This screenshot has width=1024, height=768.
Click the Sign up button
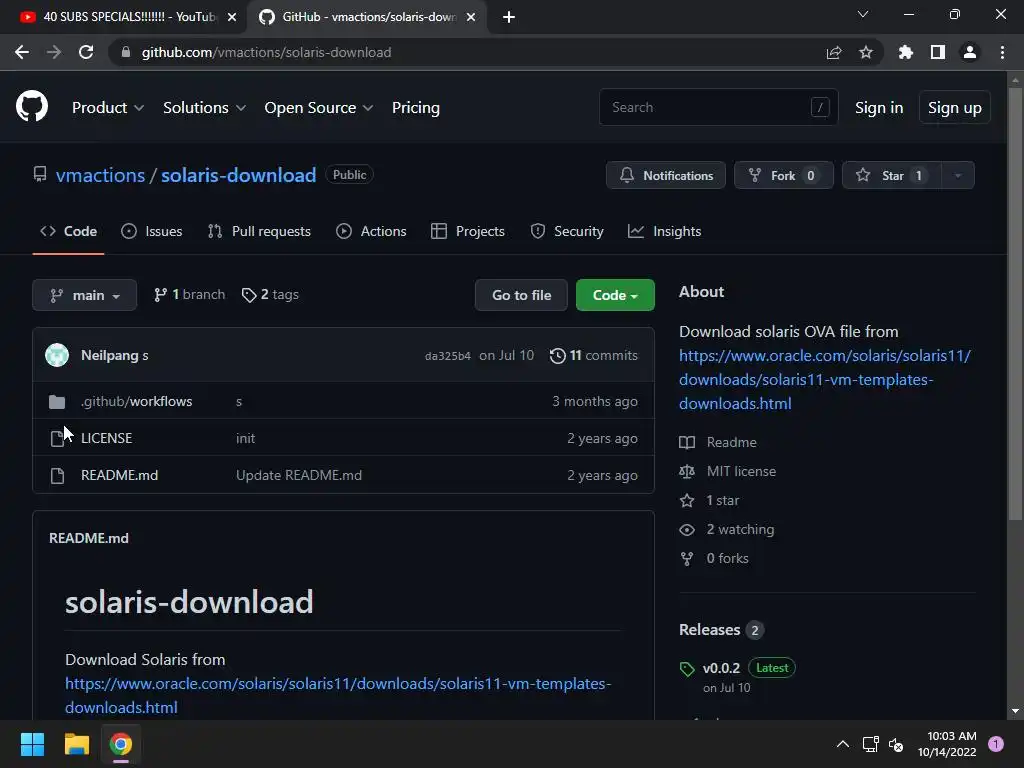point(955,108)
